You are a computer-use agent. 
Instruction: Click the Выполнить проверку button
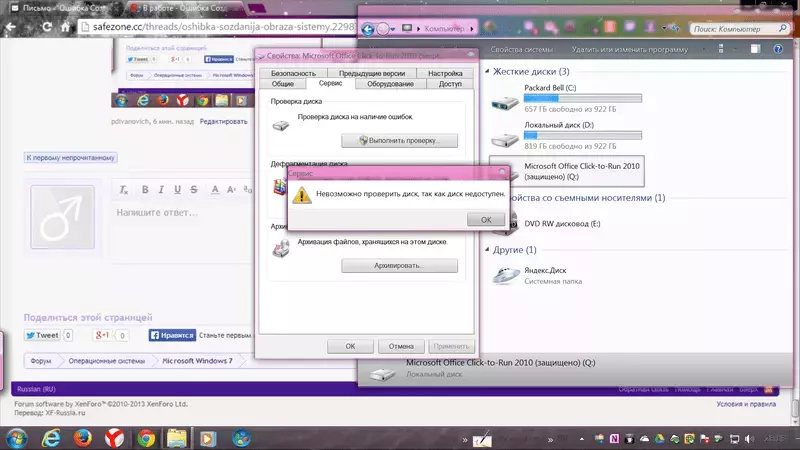pos(399,140)
